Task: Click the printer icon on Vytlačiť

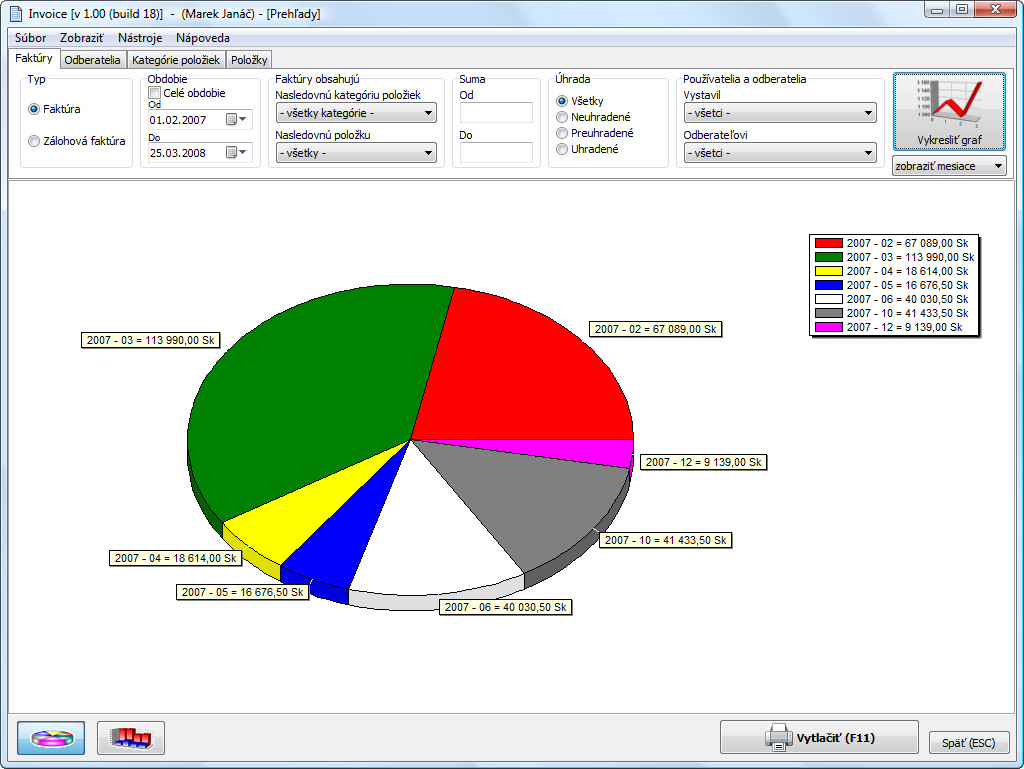Action: tap(778, 738)
